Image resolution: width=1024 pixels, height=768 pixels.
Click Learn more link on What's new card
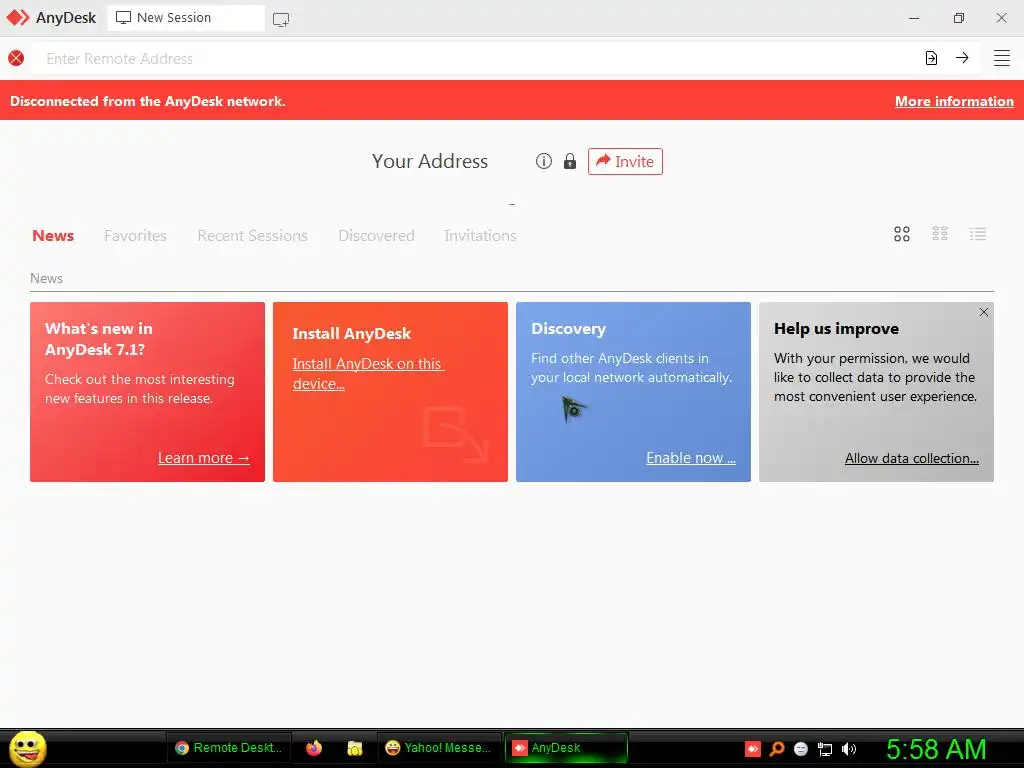click(204, 458)
